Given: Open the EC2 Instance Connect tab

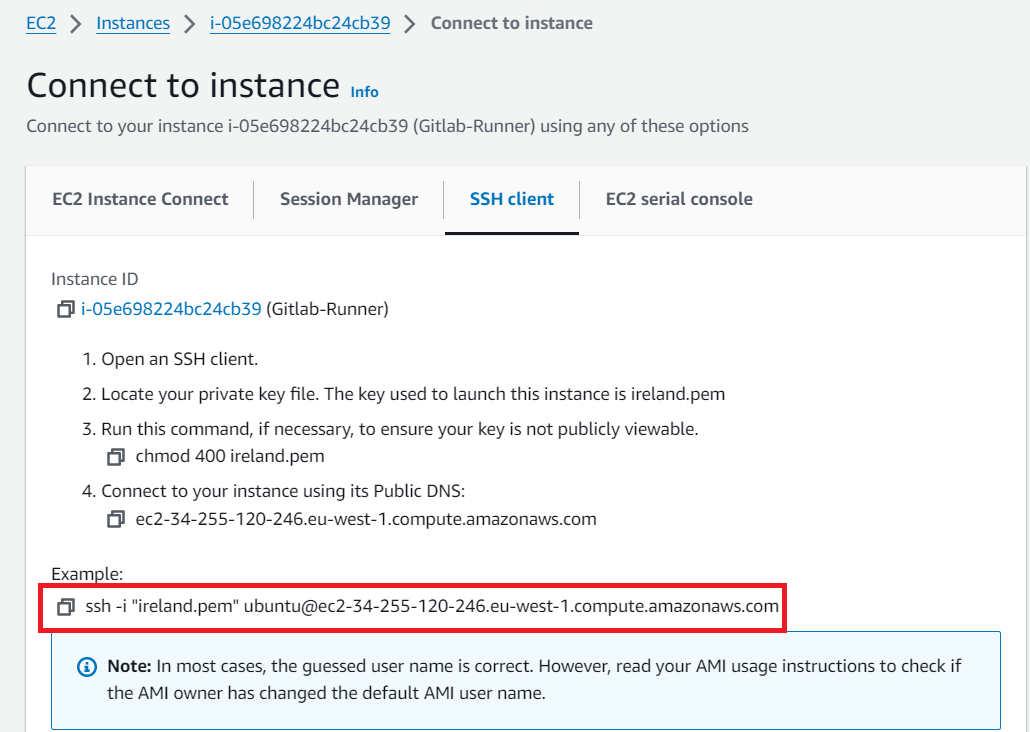Looking at the screenshot, I should point(139,199).
